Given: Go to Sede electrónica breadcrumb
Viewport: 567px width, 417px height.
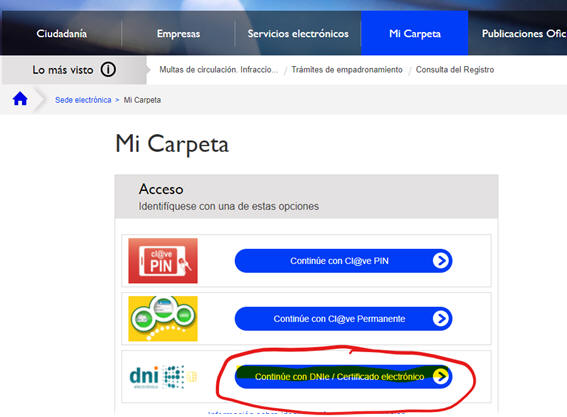Looking at the screenshot, I should 83,100.
